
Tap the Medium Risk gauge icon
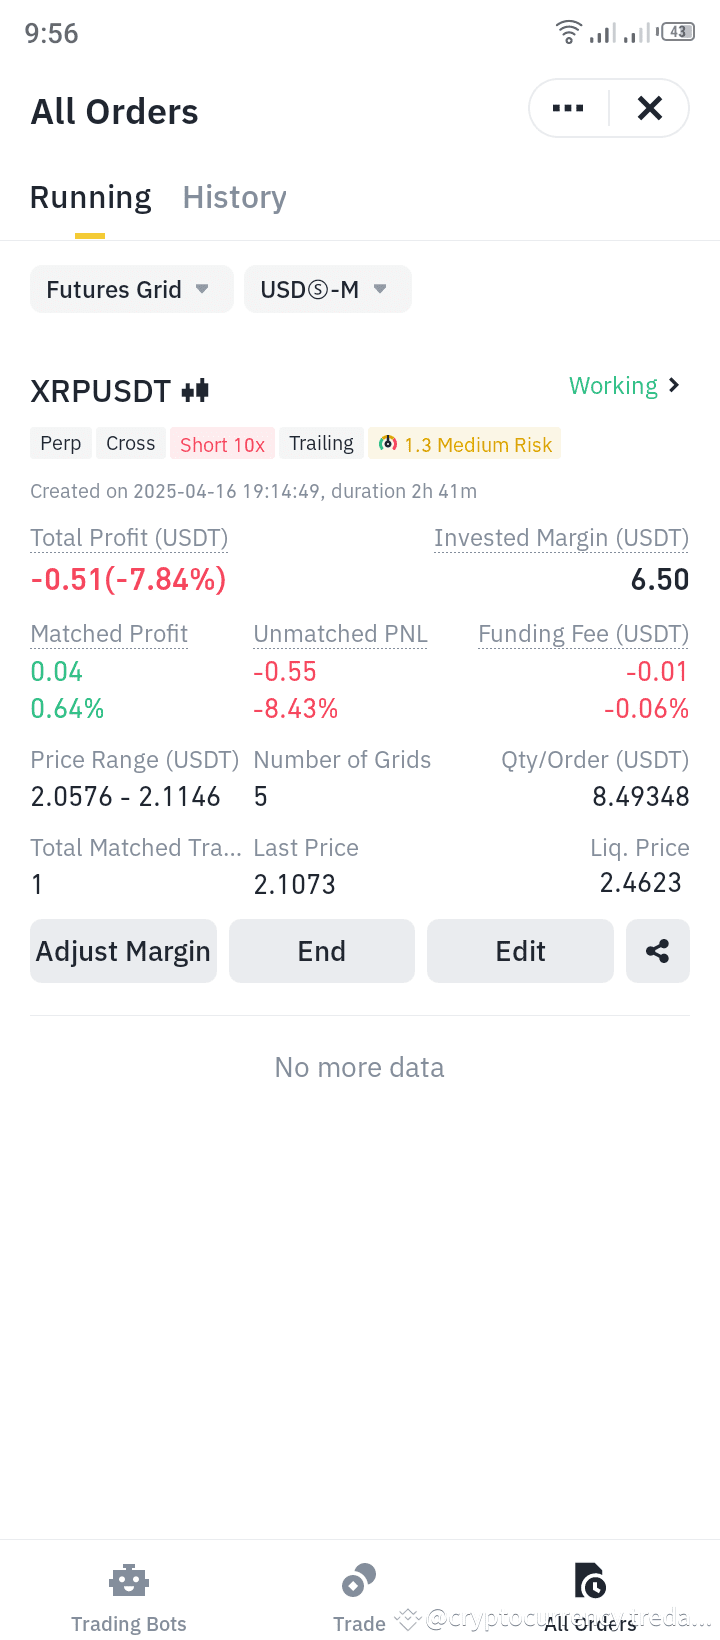pos(388,443)
